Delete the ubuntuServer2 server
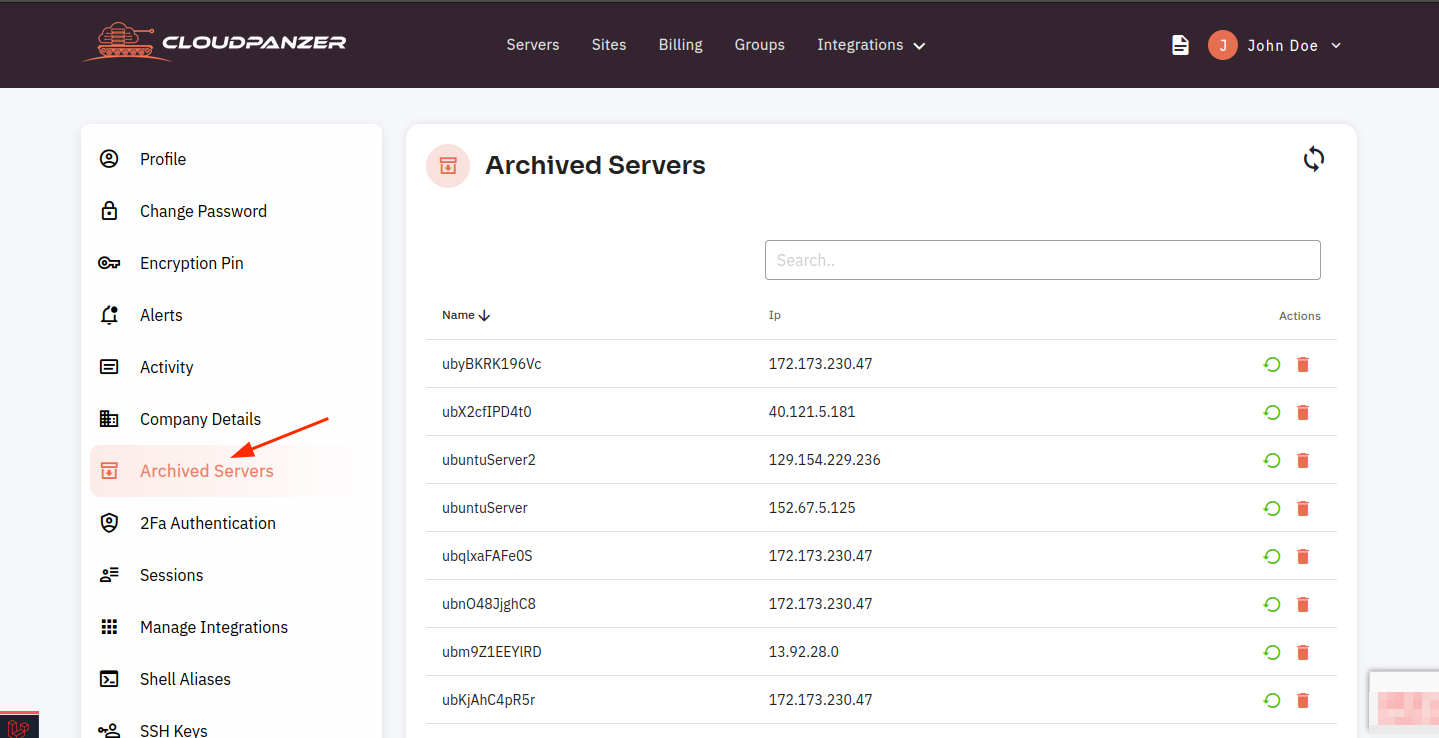 pos(1303,460)
